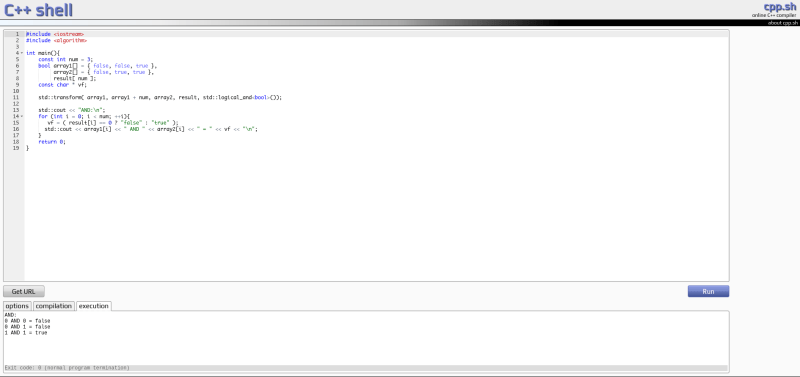Open the cpp.sh site link

point(779,7)
